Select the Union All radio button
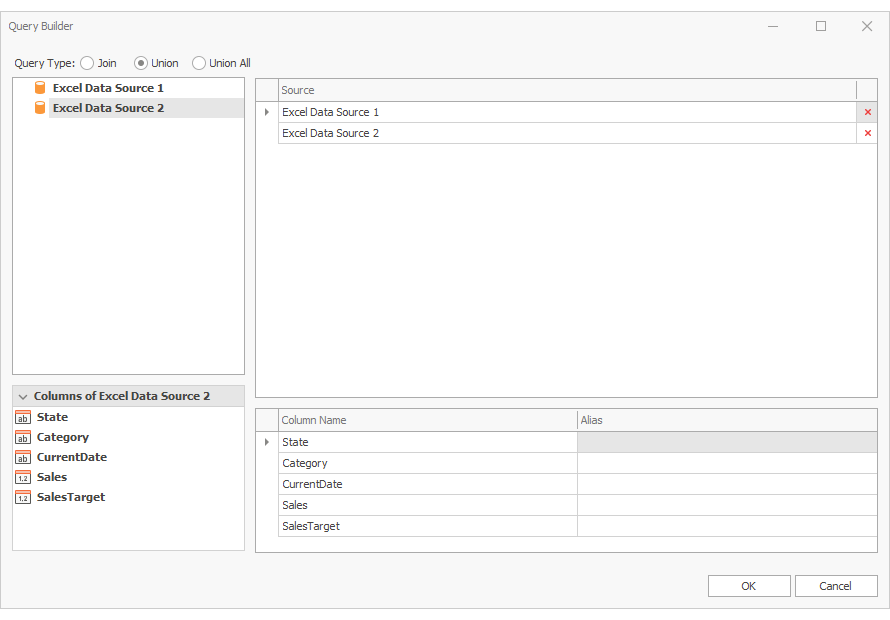Screen dimensions: 890x620 199,63
